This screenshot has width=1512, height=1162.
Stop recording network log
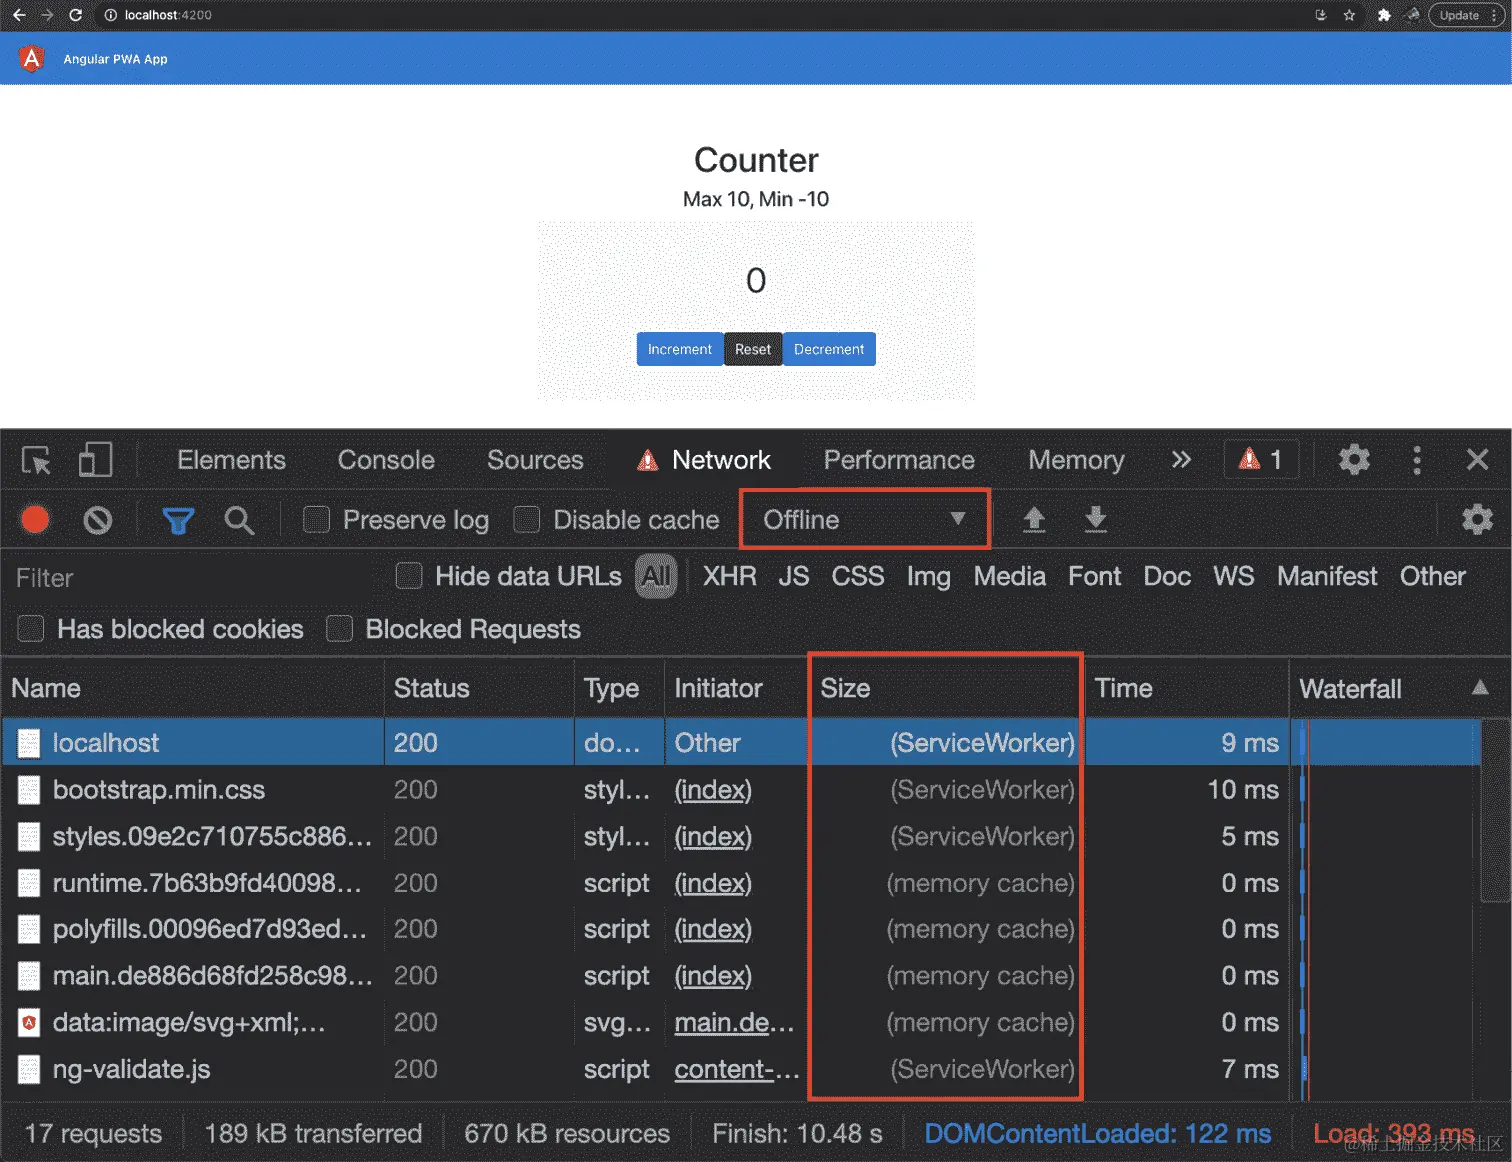click(x=35, y=520)
